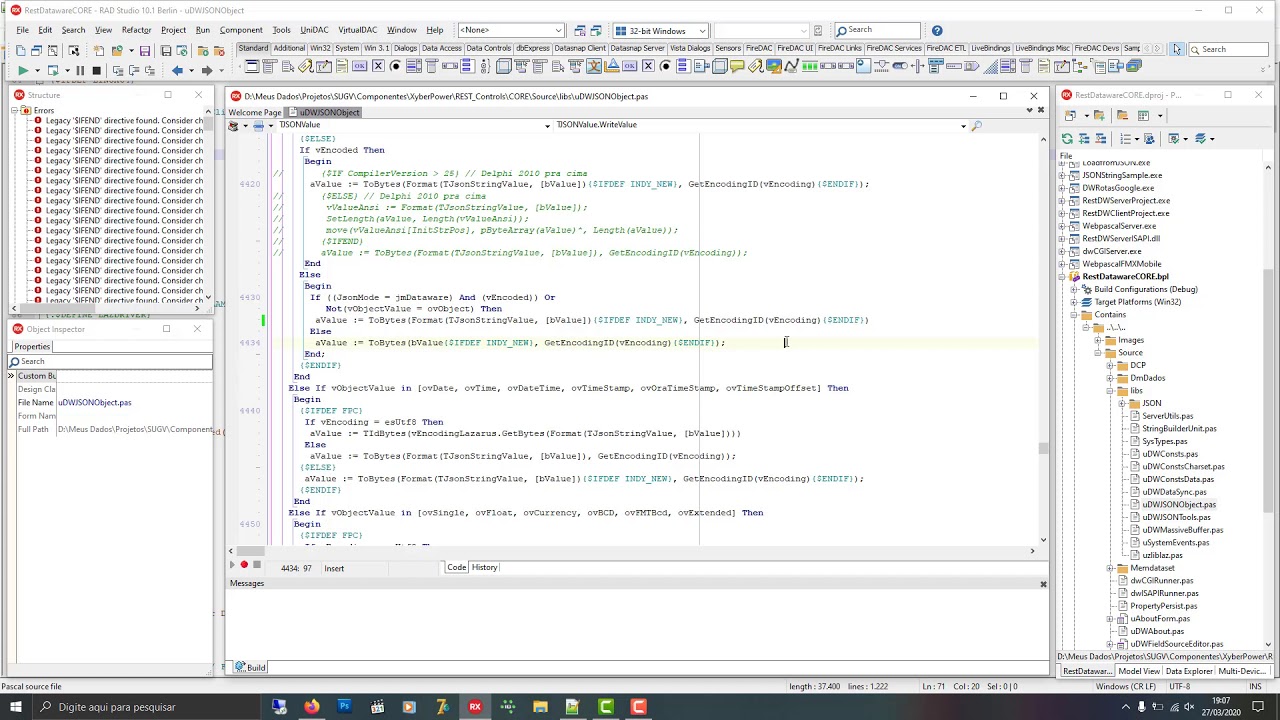Expand the Images folder in project tree
This screenshot has width=1280, height=720.
point(1098,340)
